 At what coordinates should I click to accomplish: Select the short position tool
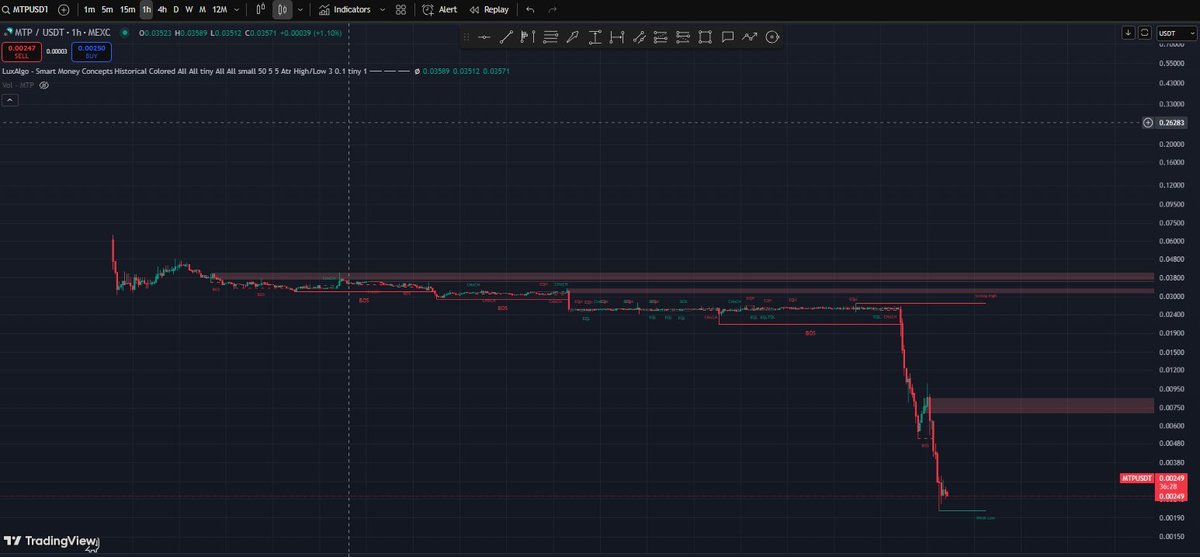[683, 37]
